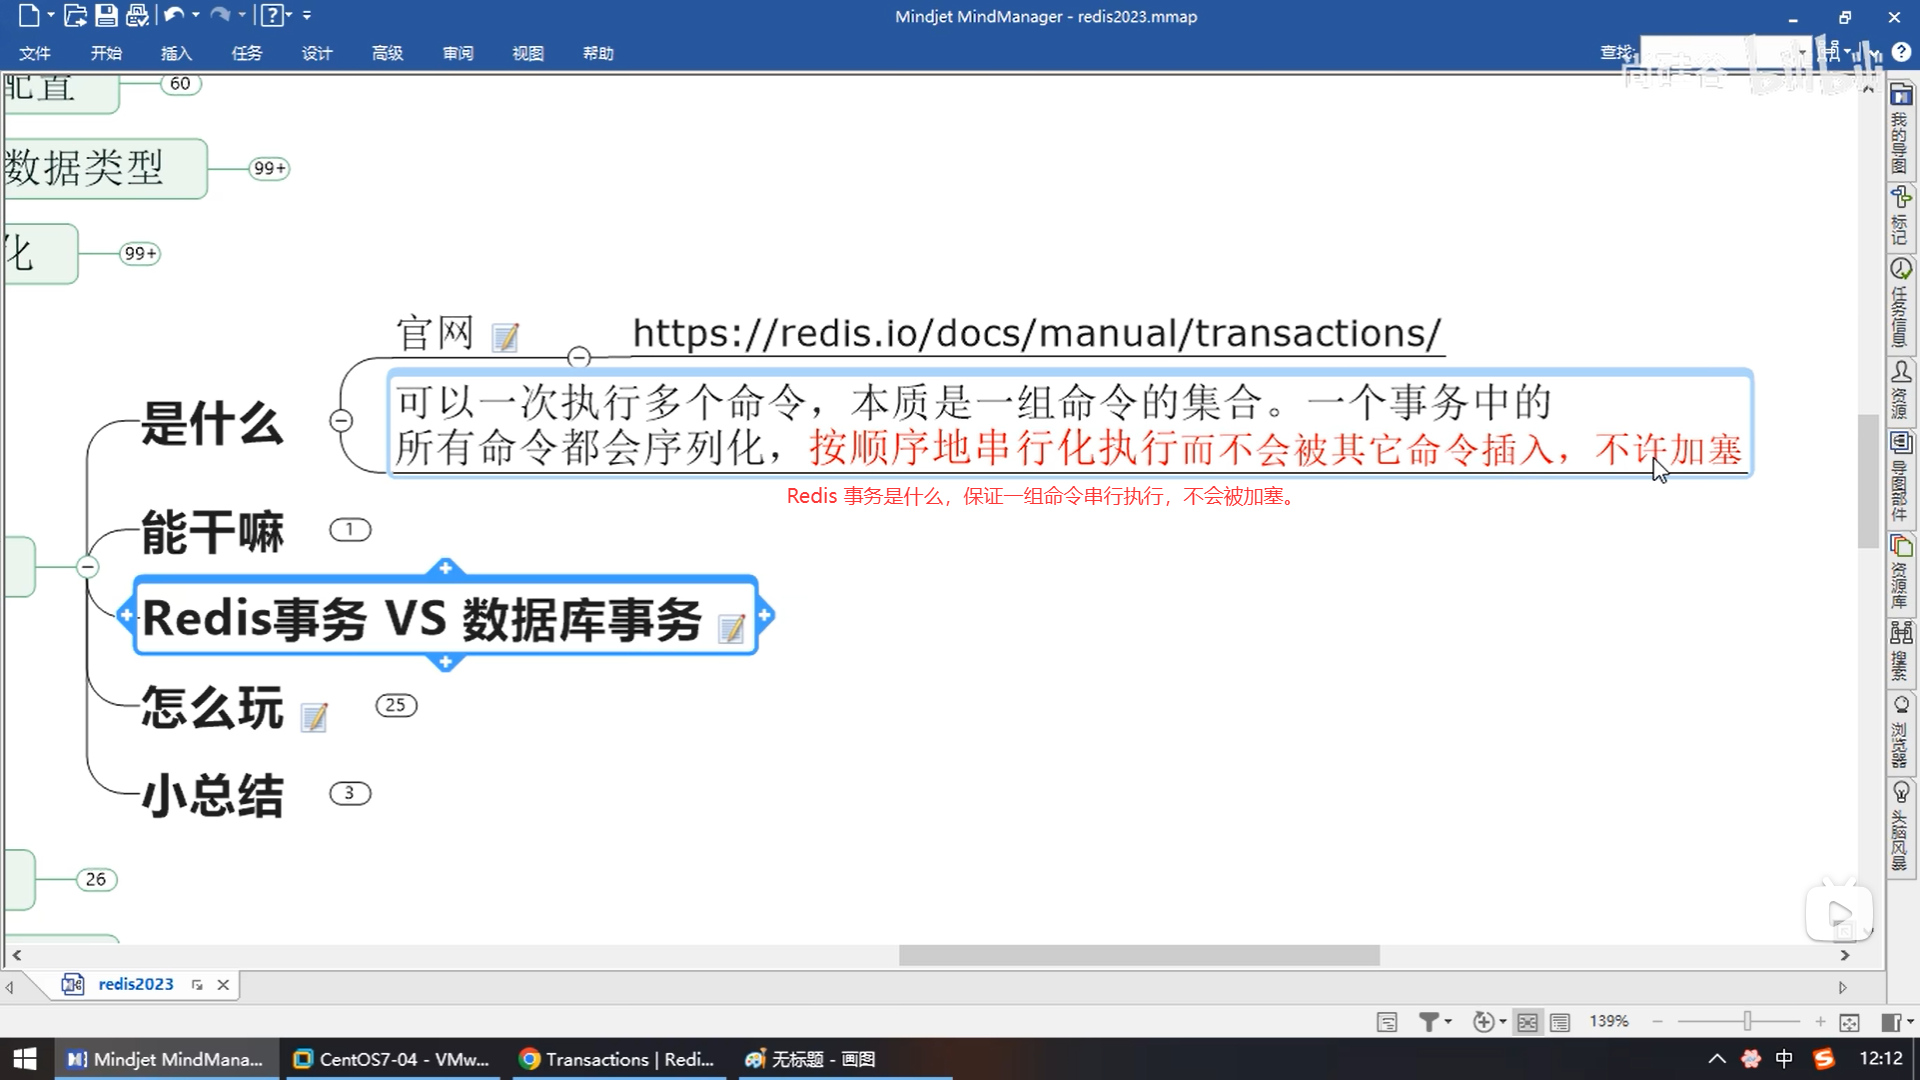
Task: Close the redis2023 document tab
Action: [x=223, y=985]
